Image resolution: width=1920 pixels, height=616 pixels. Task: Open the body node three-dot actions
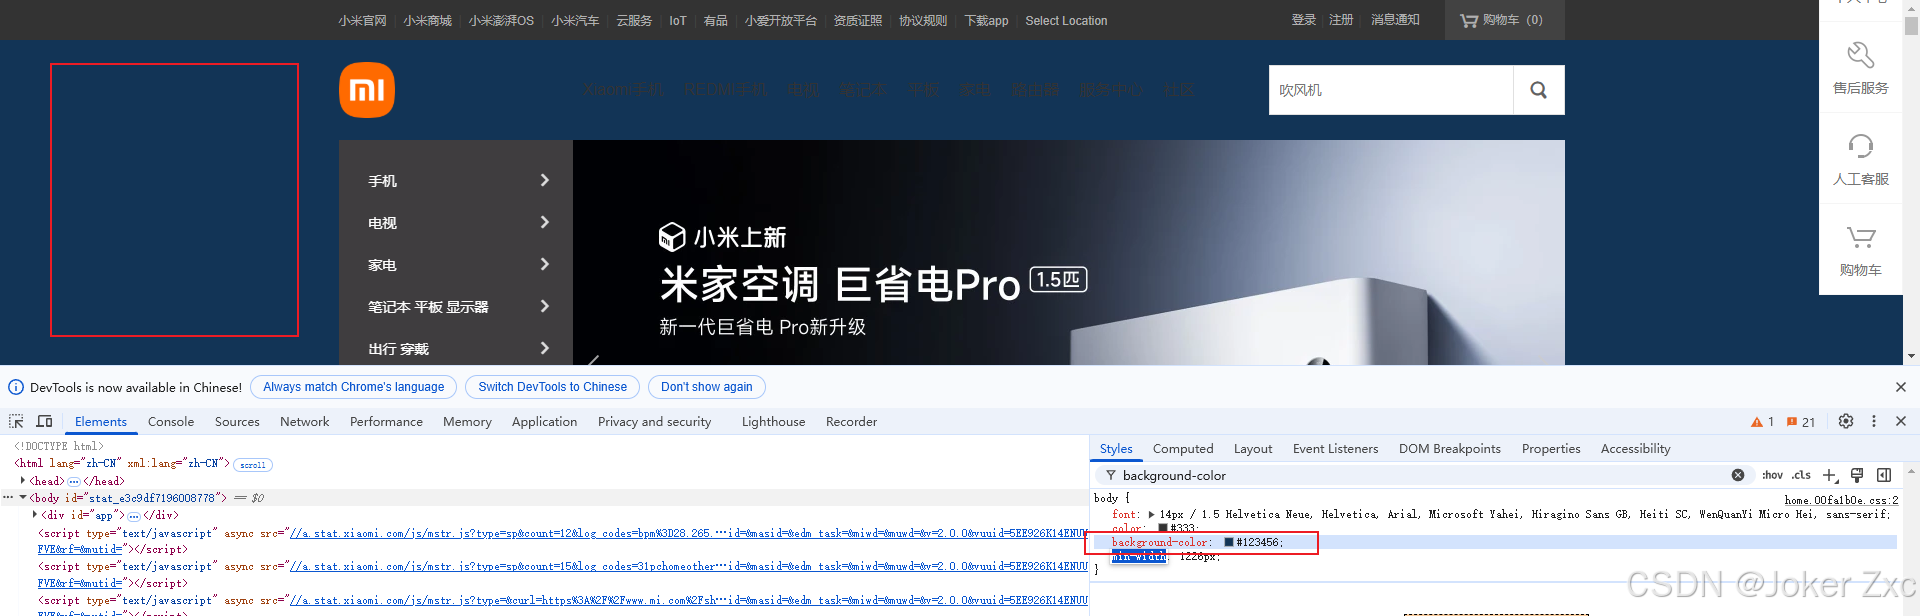8,497
